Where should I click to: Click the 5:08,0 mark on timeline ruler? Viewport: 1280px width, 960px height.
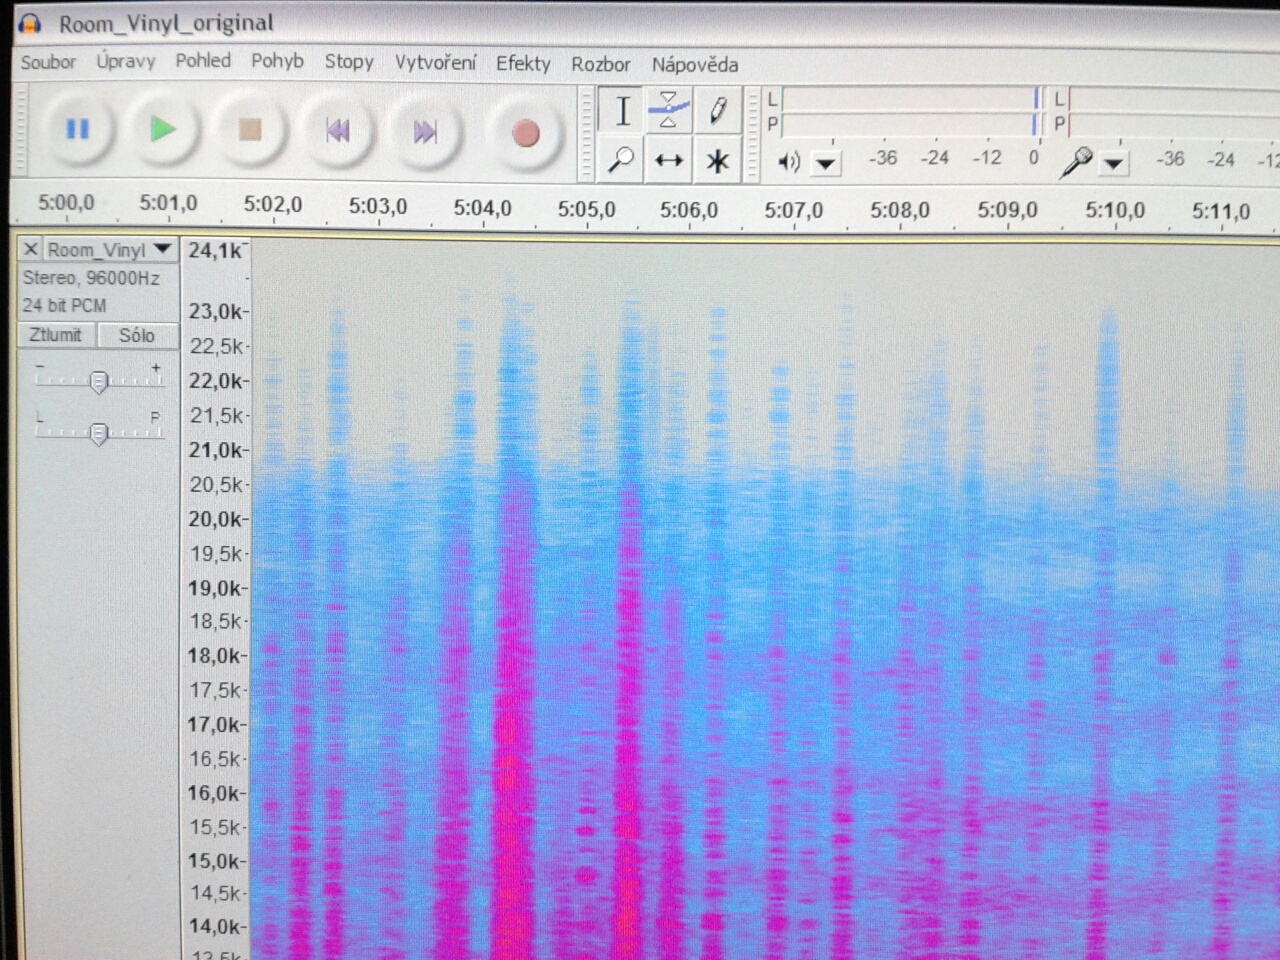899,210
